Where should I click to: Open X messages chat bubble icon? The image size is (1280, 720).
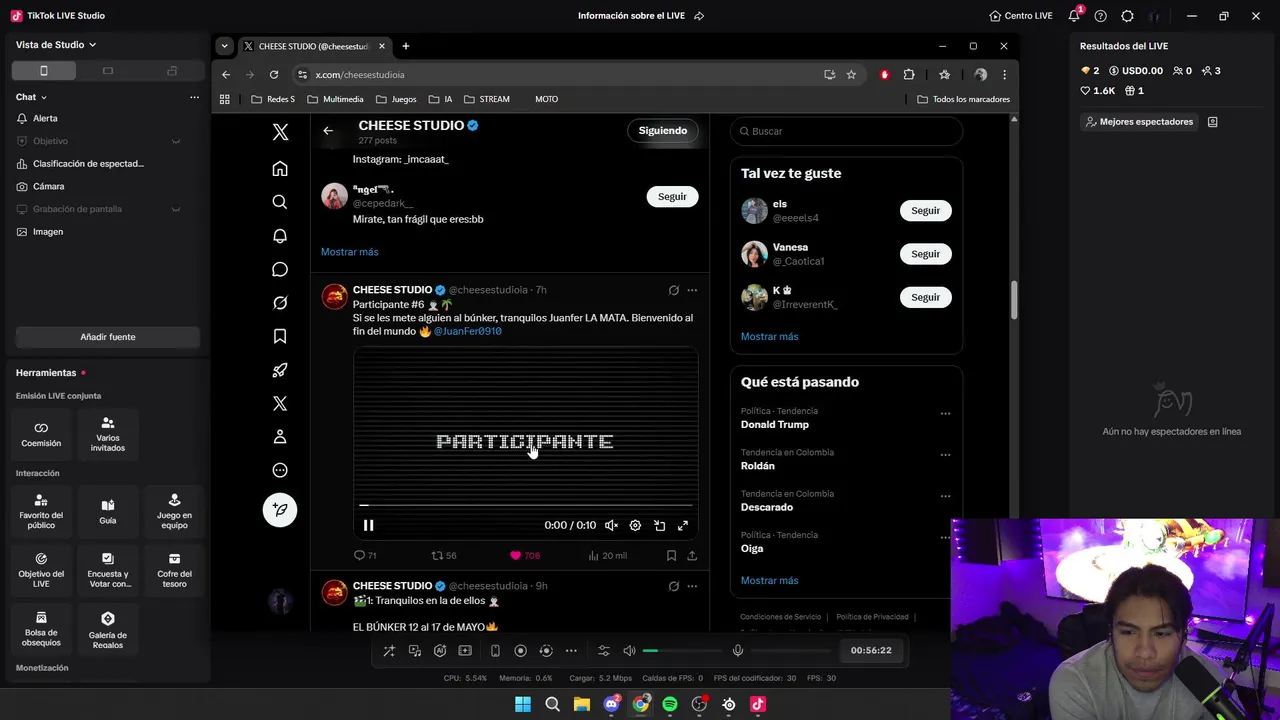(x=280, y=269)
